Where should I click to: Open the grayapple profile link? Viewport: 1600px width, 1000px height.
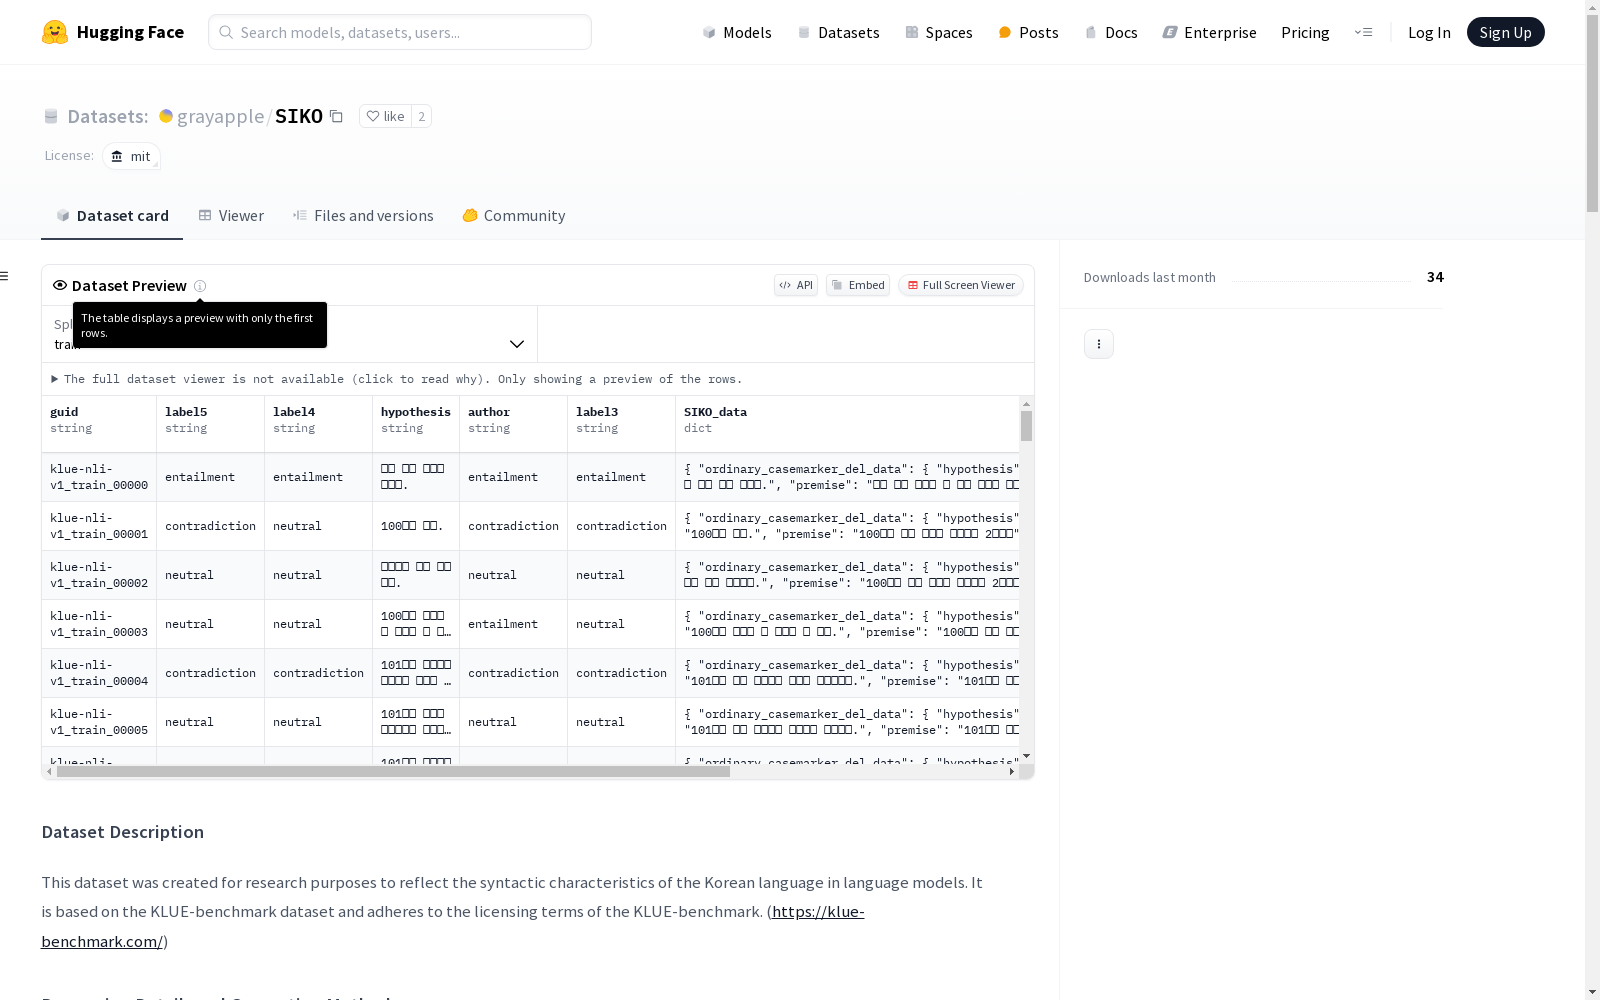coord(220,116)
